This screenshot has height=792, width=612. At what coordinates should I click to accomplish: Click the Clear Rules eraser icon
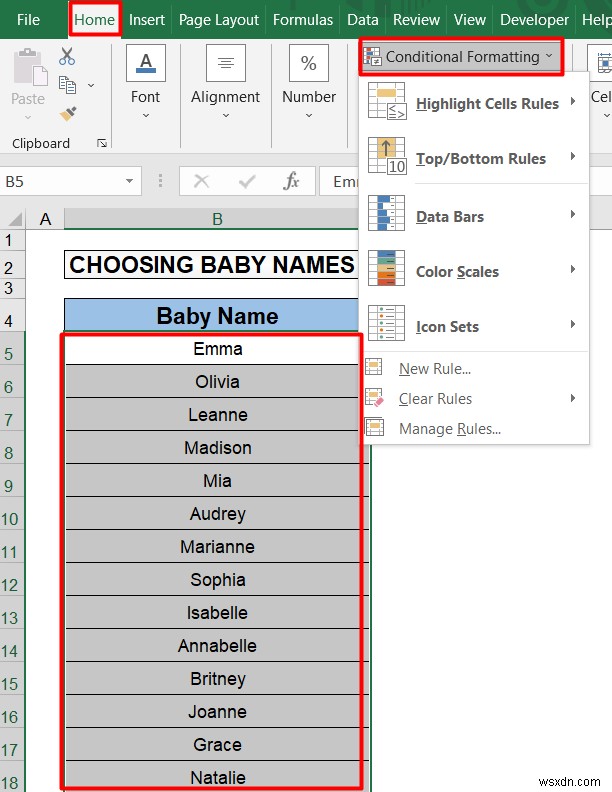tap(374, 398)
